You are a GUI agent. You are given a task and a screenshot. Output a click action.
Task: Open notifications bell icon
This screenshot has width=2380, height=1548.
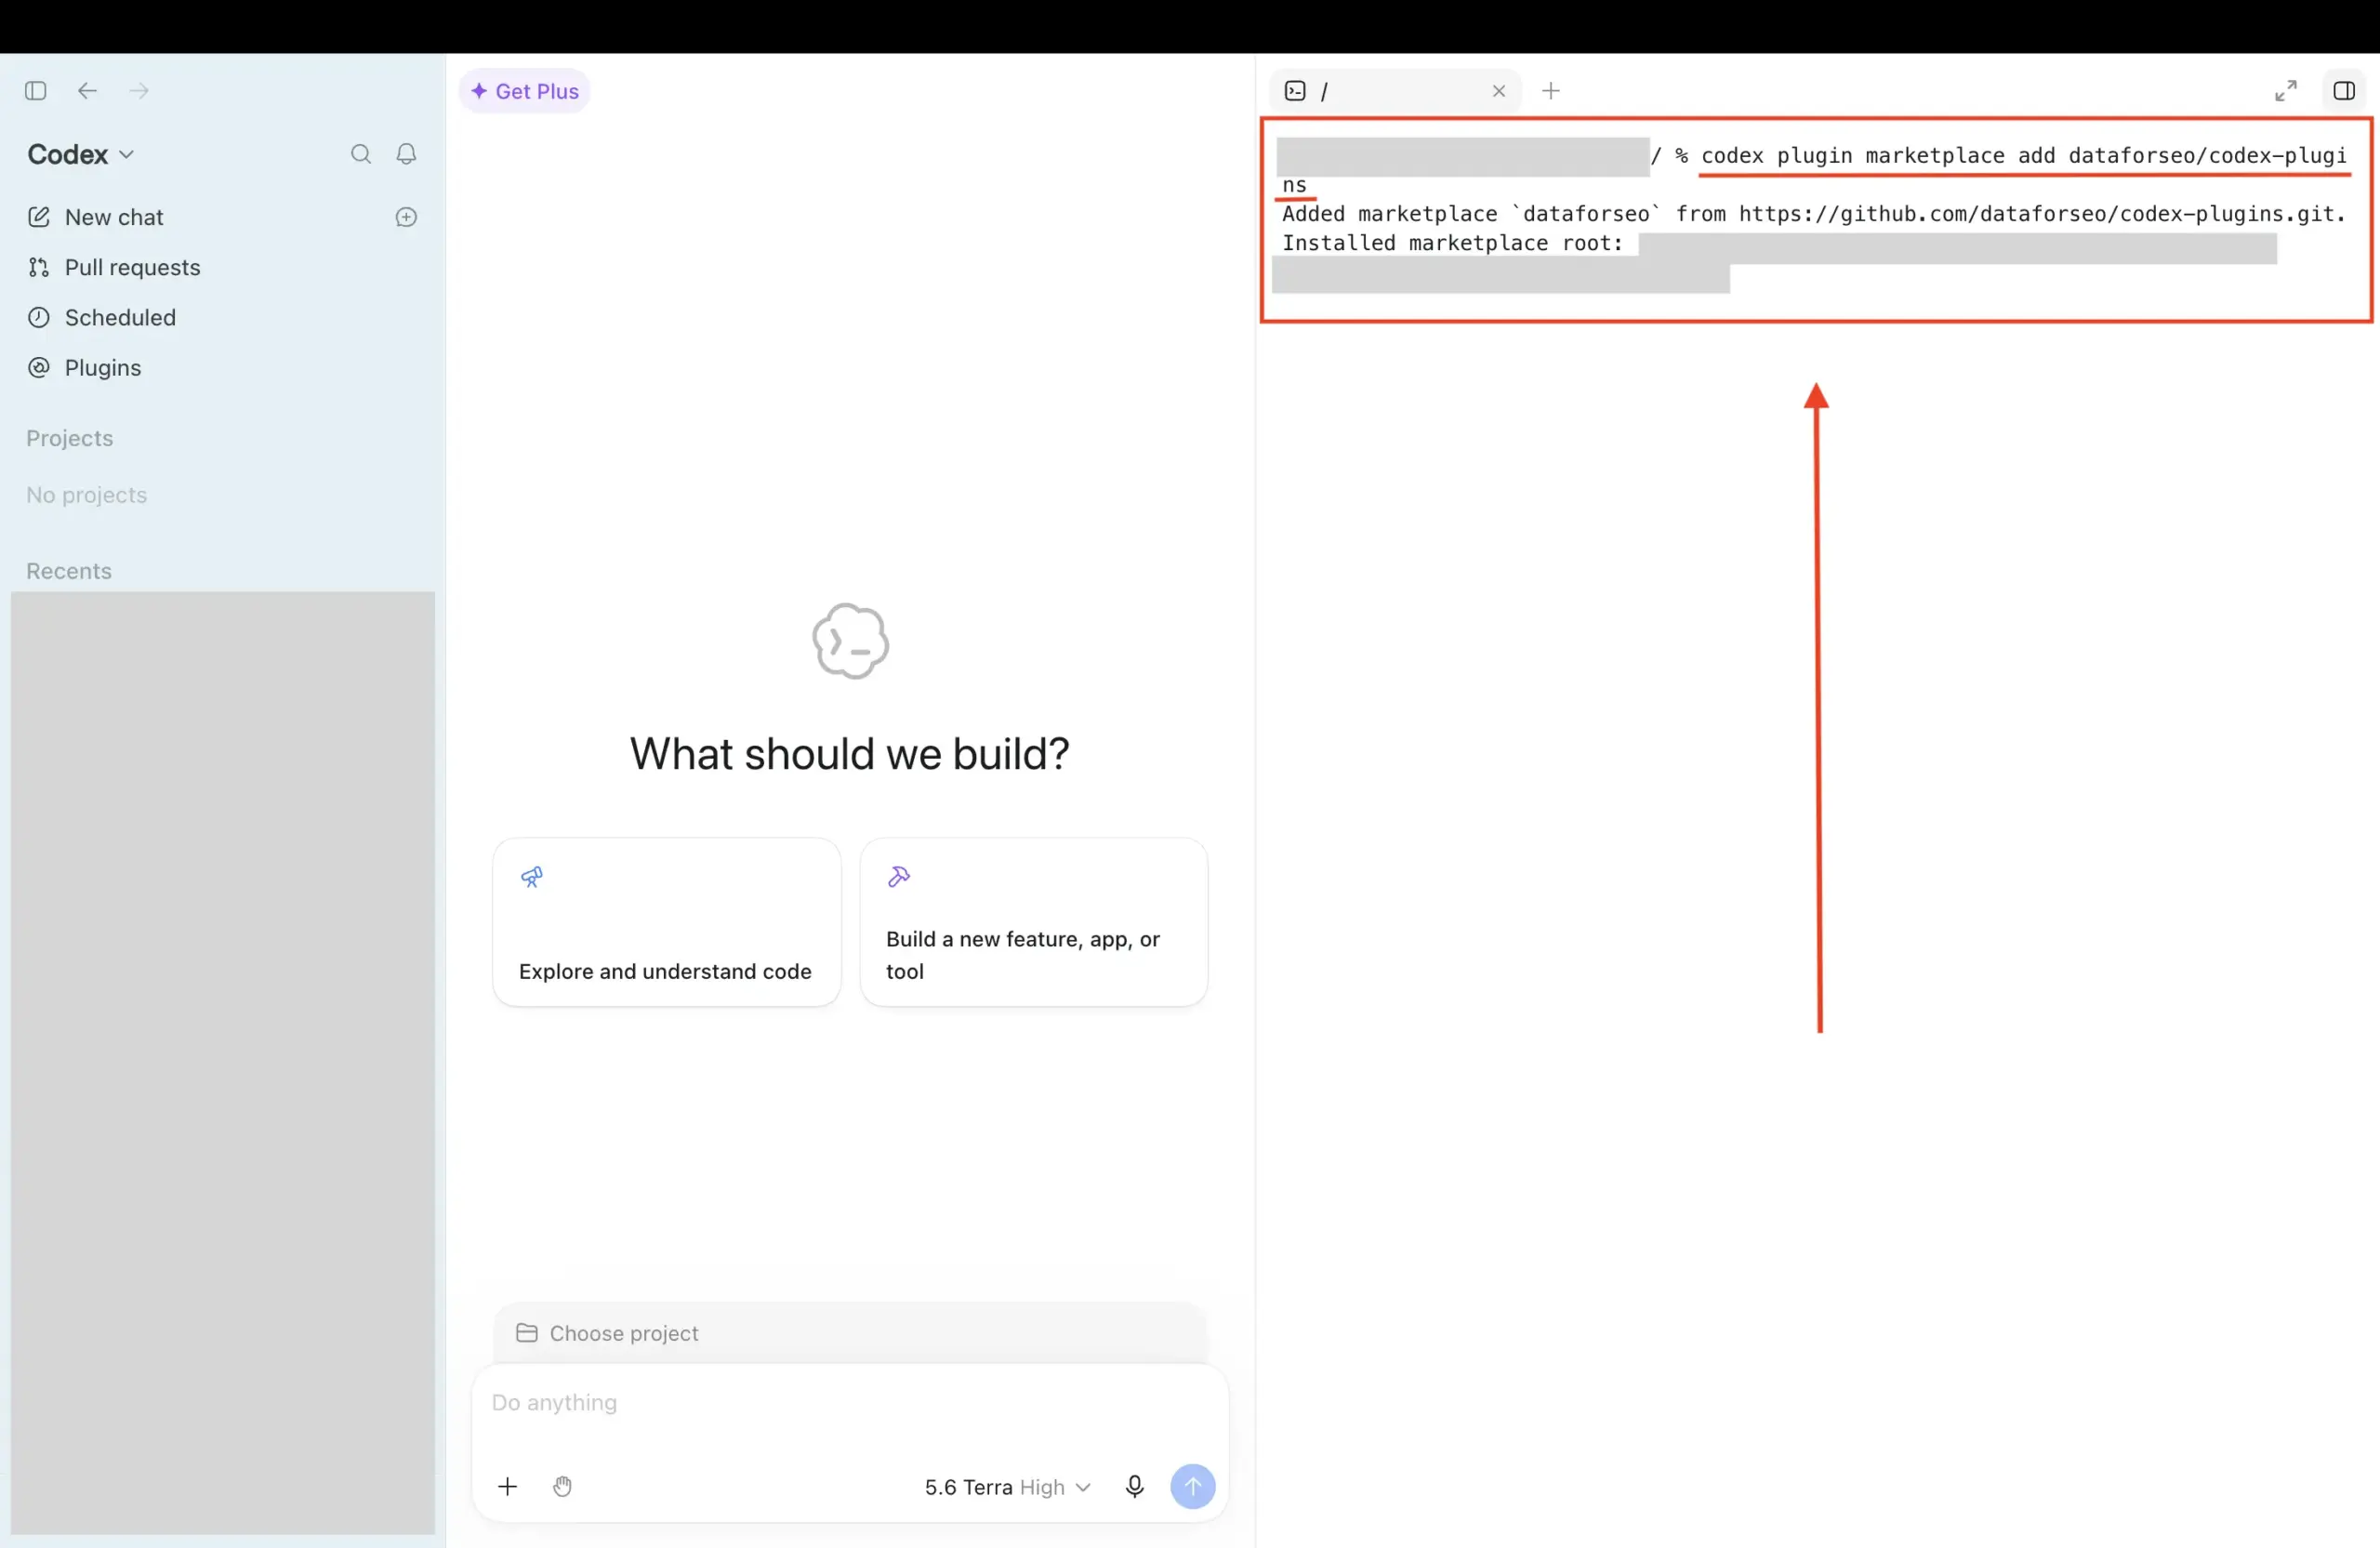click(406, 154)
